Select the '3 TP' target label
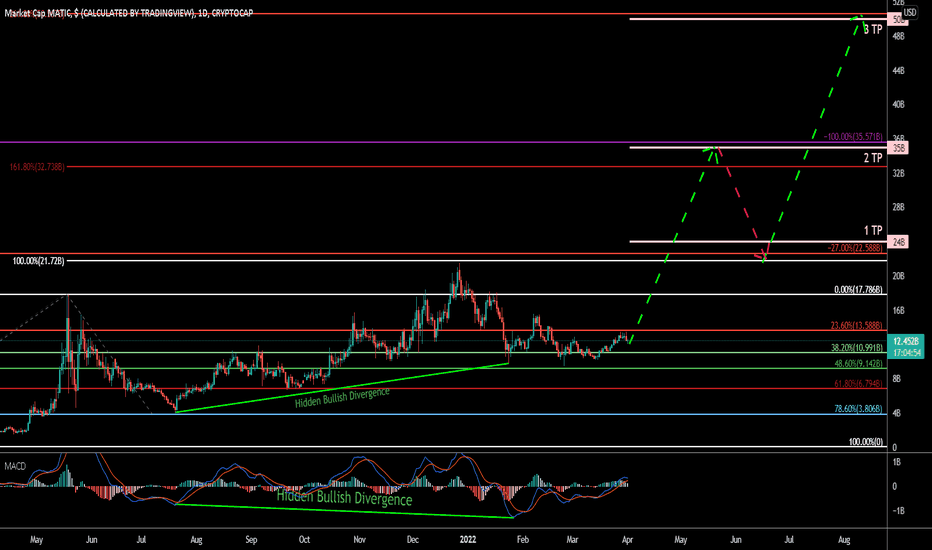This screenshot has width=932, height=550. point(873,29)
